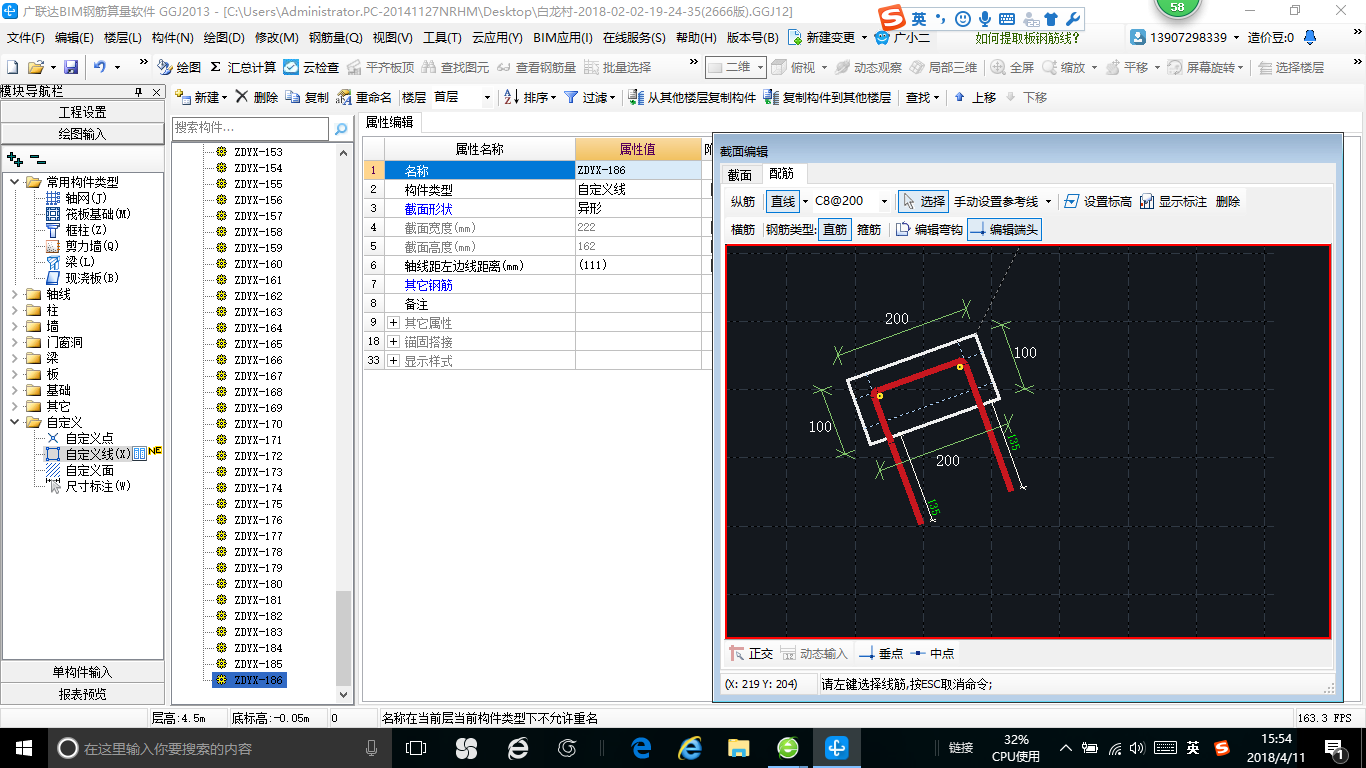Click the component list scrollbar
The image size is (1366, 768).
[344, 638]
